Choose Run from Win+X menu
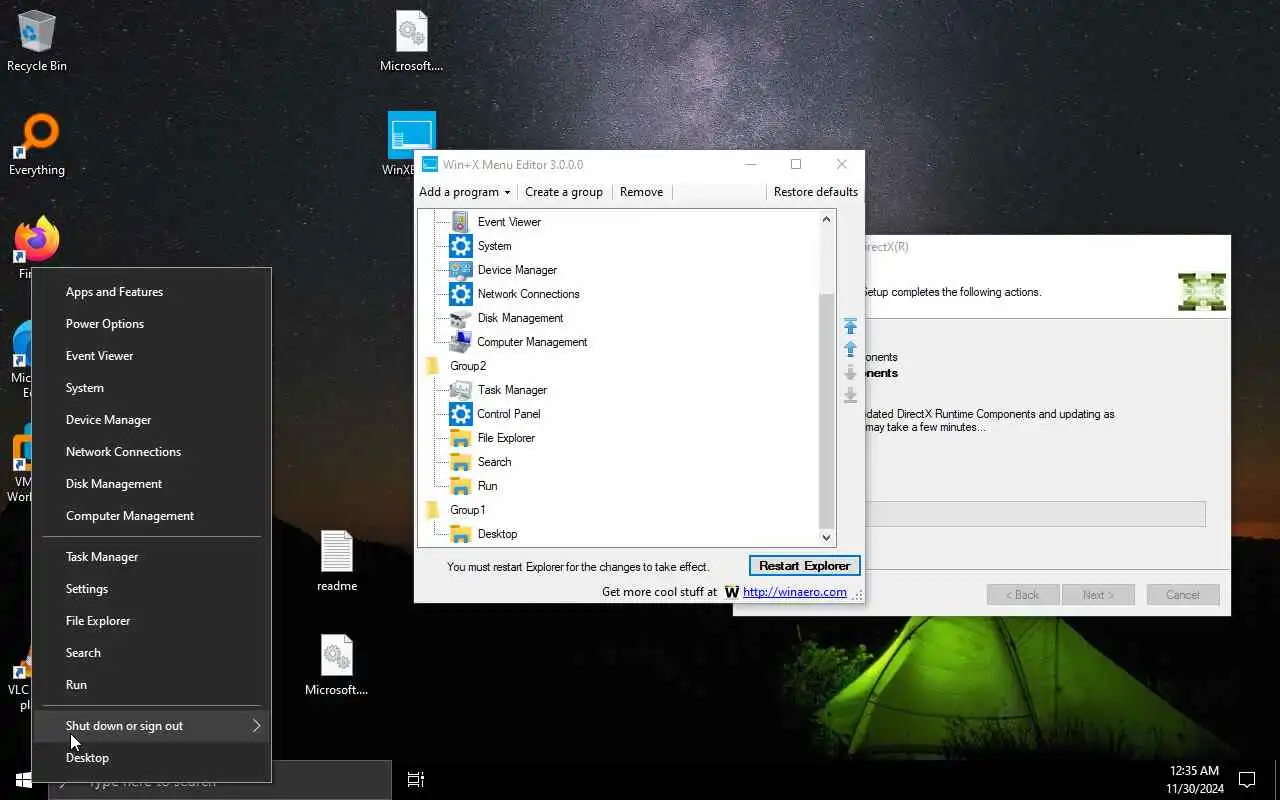The width and height of the screenshot is (1280, 800). [x=152, y=685]
